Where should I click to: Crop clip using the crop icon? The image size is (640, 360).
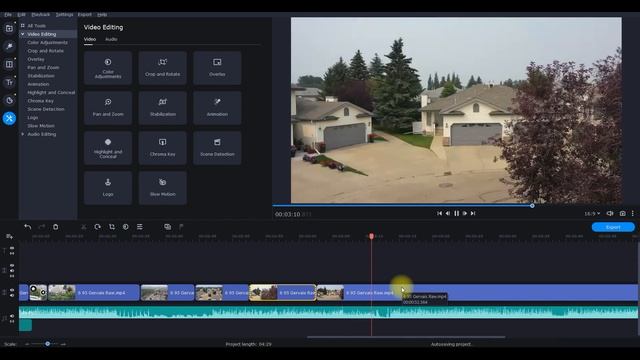coord(111,227)
